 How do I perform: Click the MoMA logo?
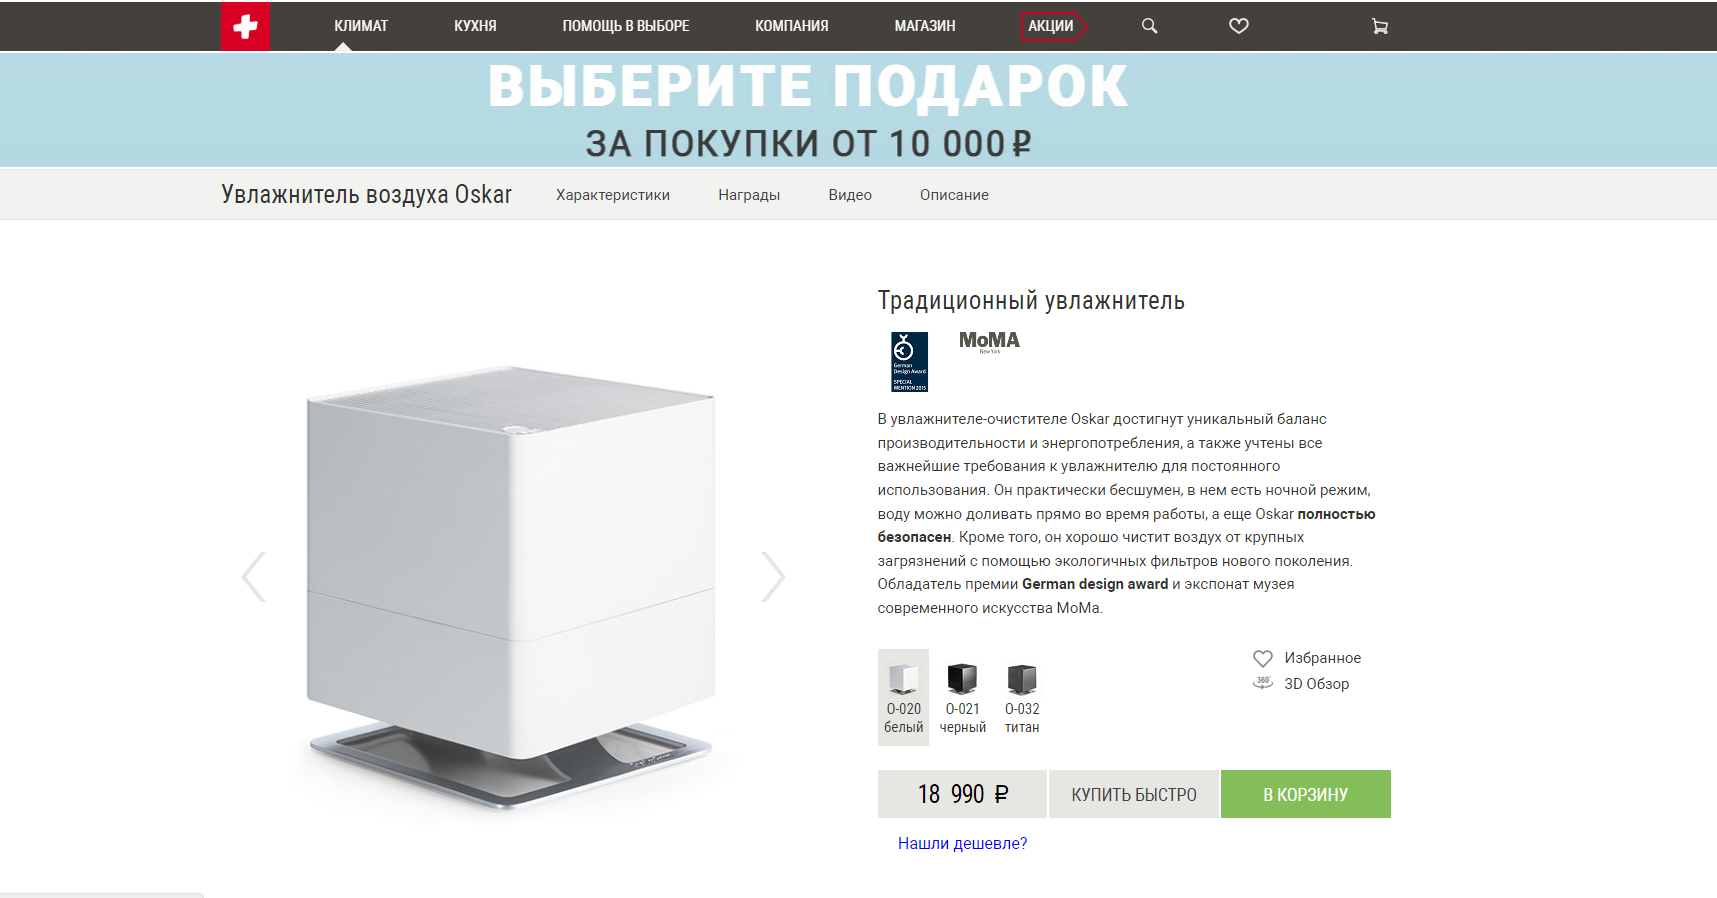point(989,342)
